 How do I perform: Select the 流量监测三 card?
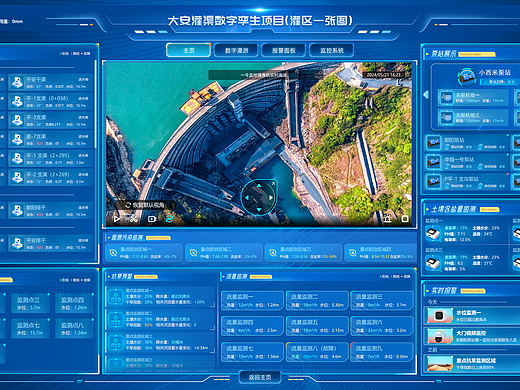(x=382, y=300)
